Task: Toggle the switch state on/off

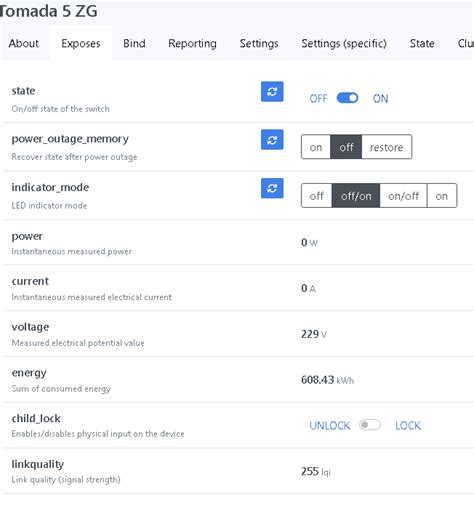Action: pyautogui.click(x=347, y=98)
